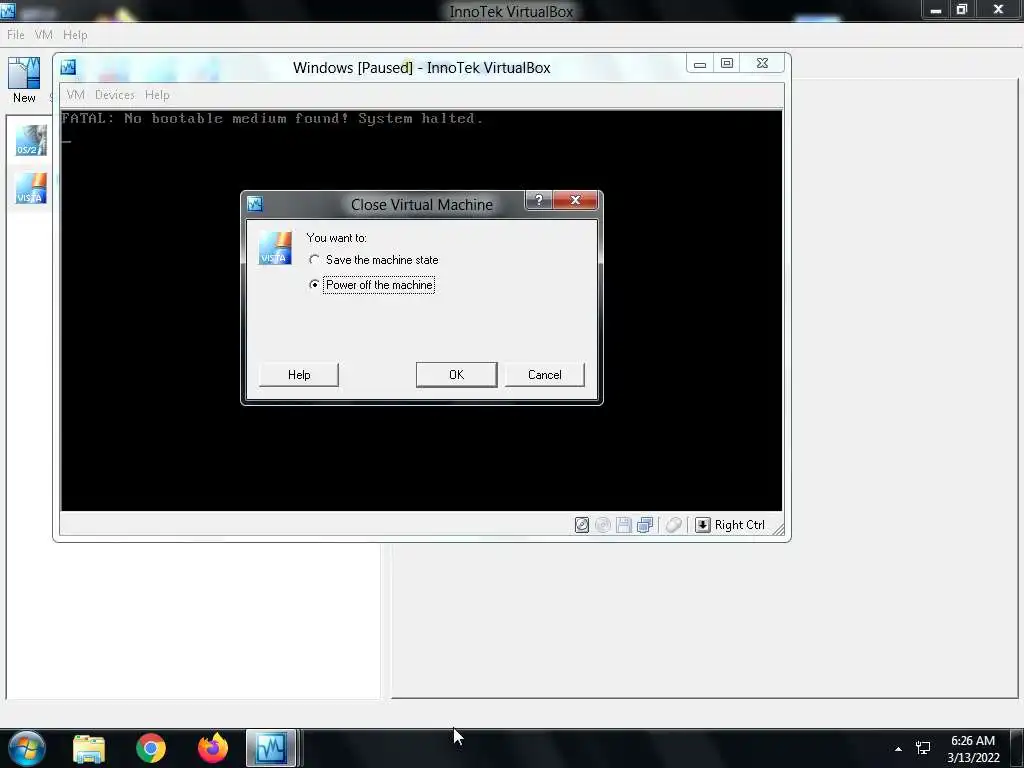This screenshot has height=768, width=1024.
Task: Minimize the Windows [Paused] VM window
Action: 700,63
